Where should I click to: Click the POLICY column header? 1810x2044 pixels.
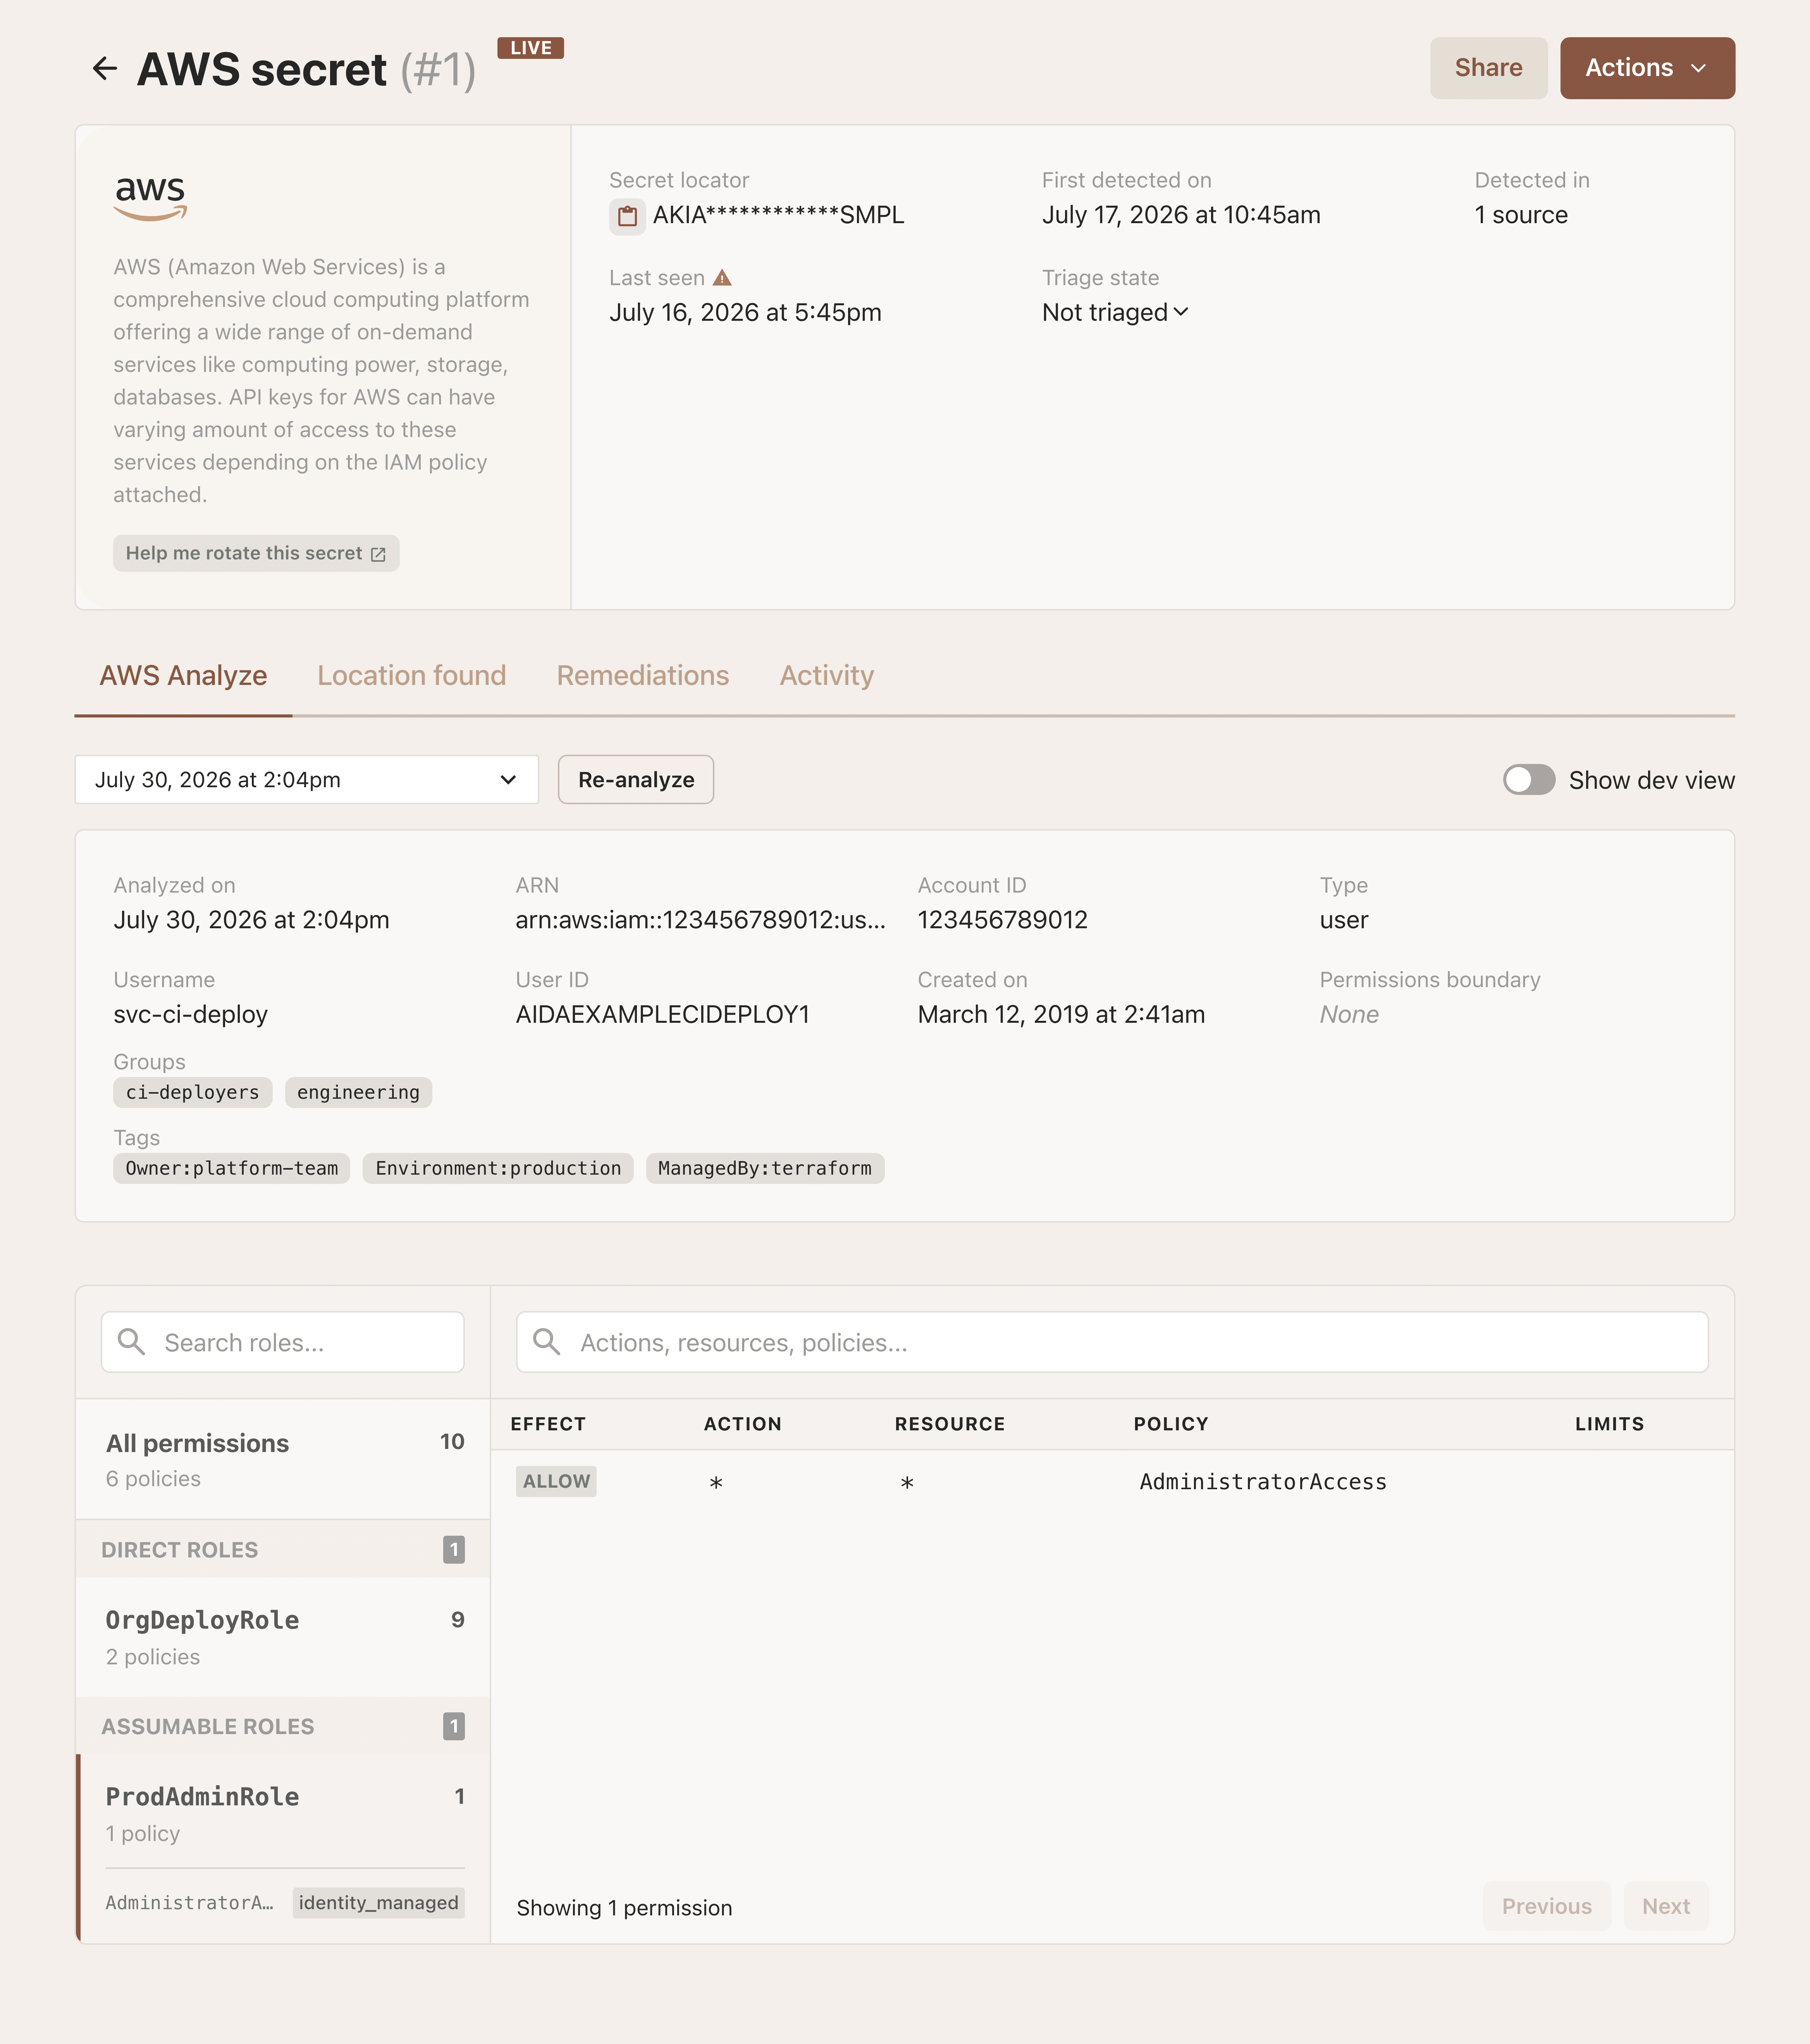click(x=1171, y=1424)
